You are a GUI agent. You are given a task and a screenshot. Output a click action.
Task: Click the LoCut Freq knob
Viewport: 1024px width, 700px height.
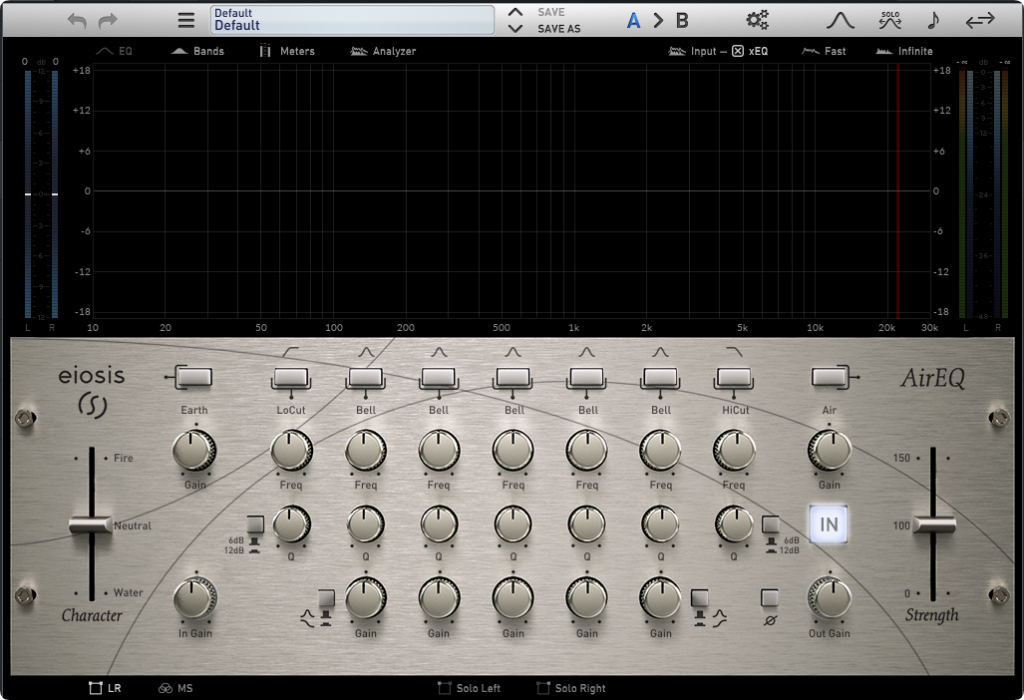click(291, 451)
